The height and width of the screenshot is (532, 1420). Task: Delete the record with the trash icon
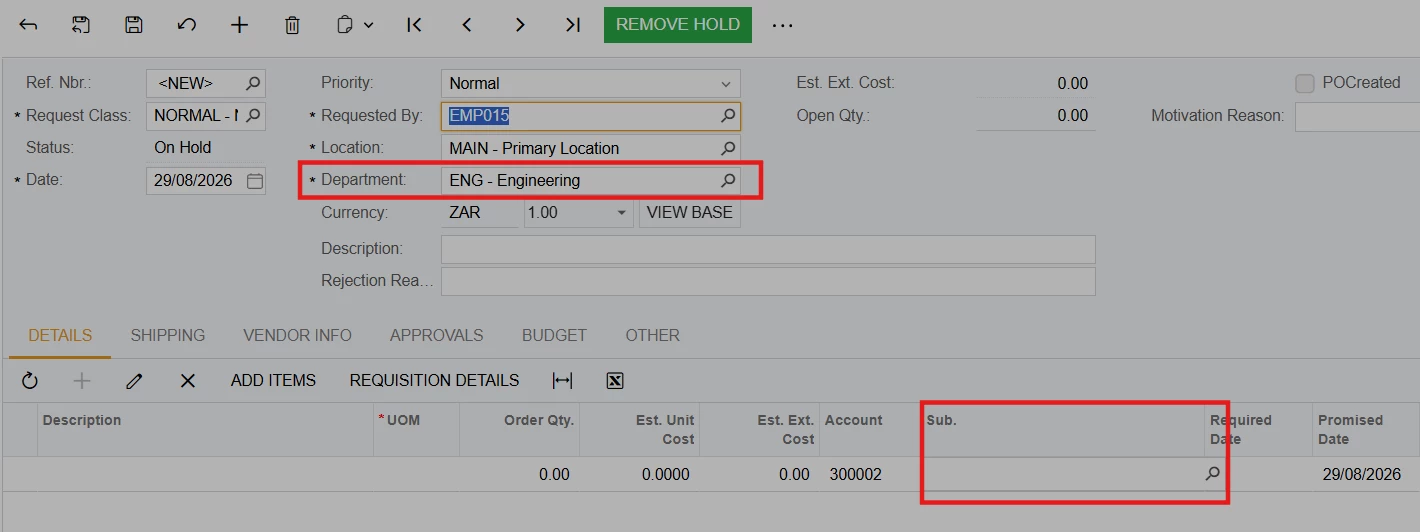(292, 25)
